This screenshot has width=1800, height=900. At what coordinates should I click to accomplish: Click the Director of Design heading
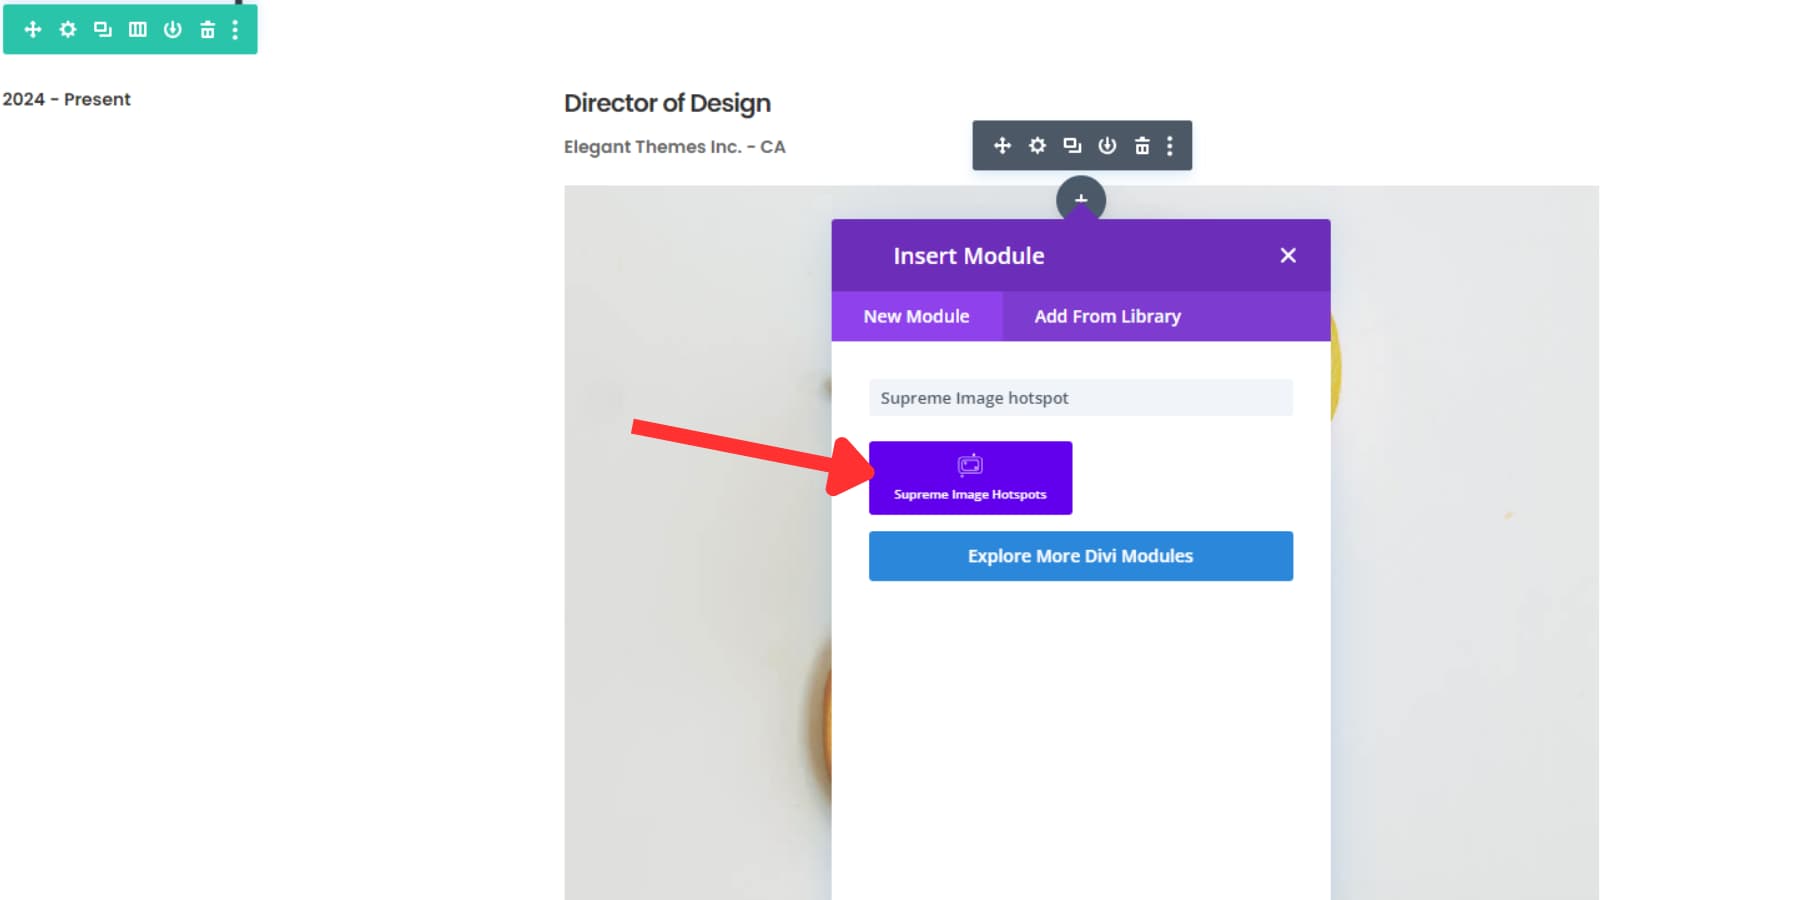coord(667,103)
